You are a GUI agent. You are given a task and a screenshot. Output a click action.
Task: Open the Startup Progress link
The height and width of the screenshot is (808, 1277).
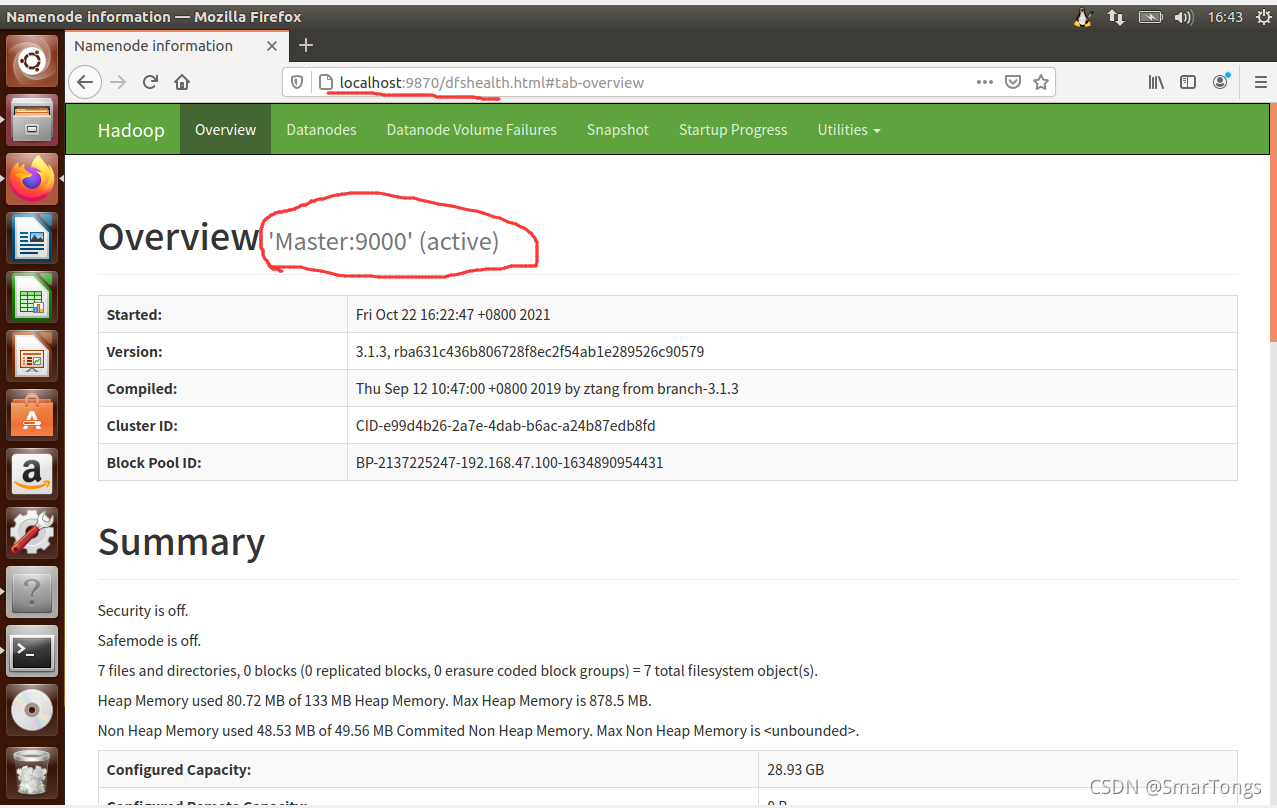tap(733, 129)
